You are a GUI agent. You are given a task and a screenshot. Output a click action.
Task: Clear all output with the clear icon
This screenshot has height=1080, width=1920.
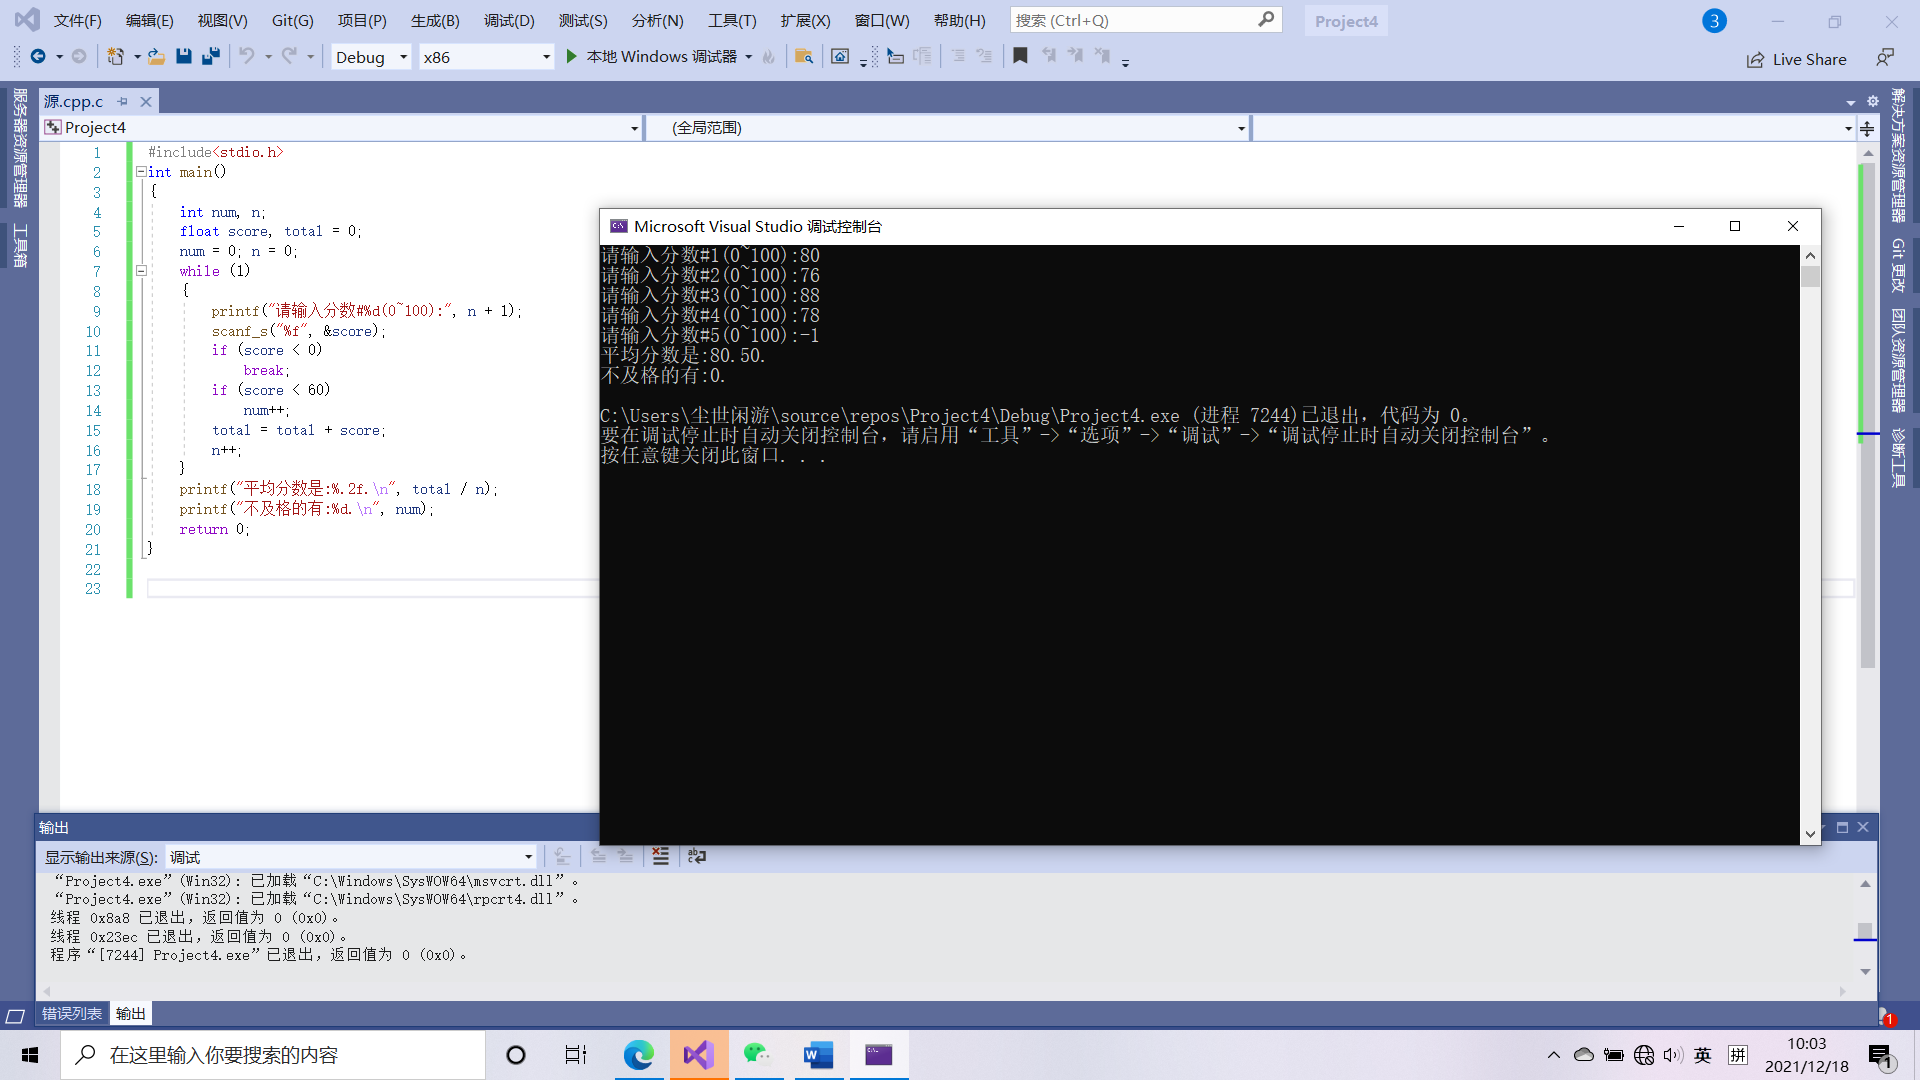pos(660,856)
